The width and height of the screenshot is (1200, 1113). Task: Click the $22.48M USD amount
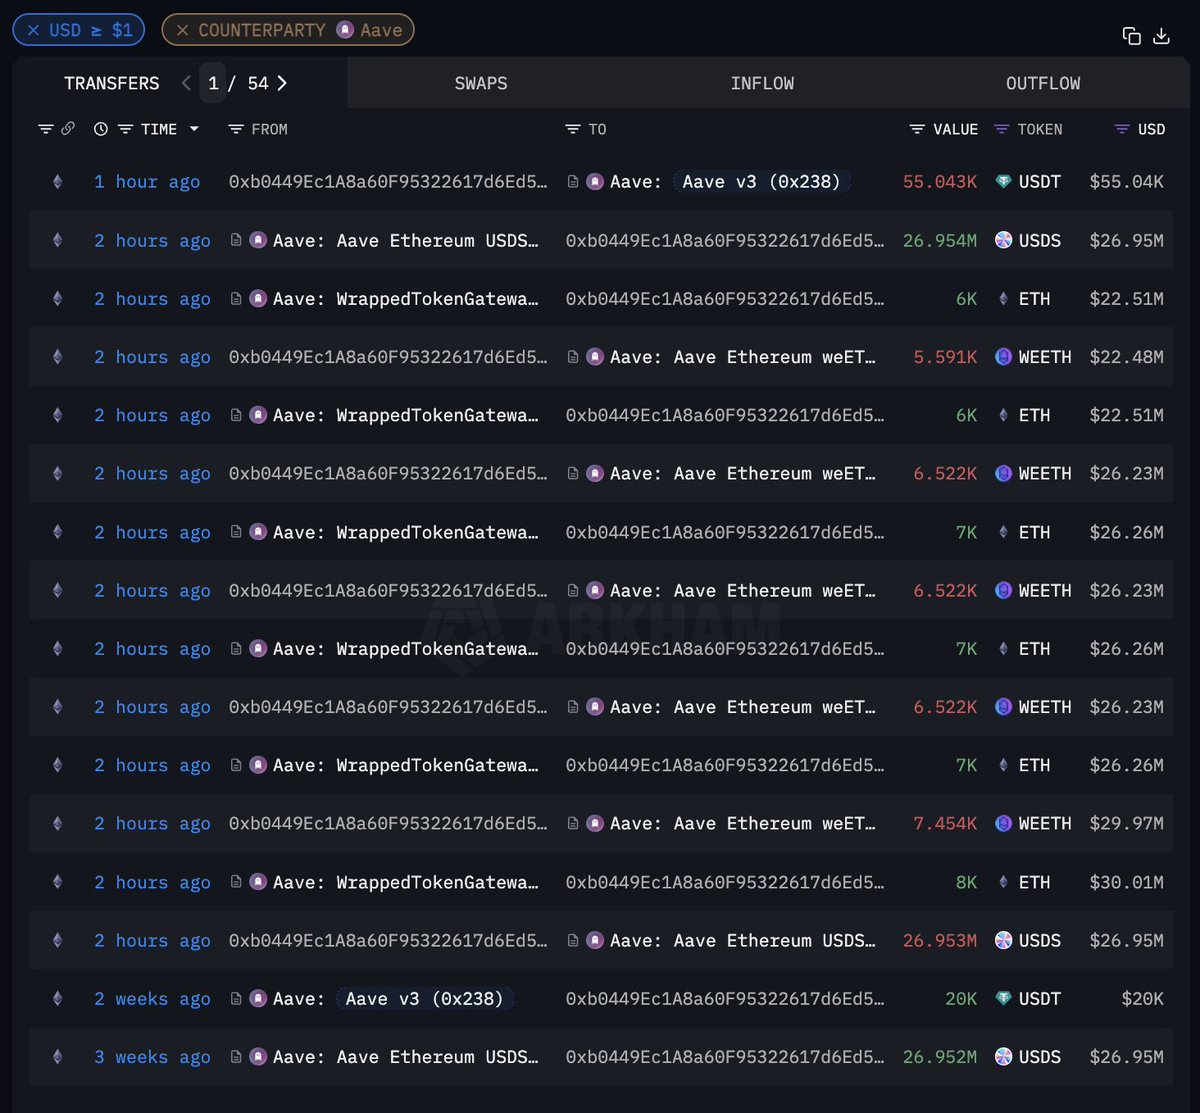(1127, 357)
